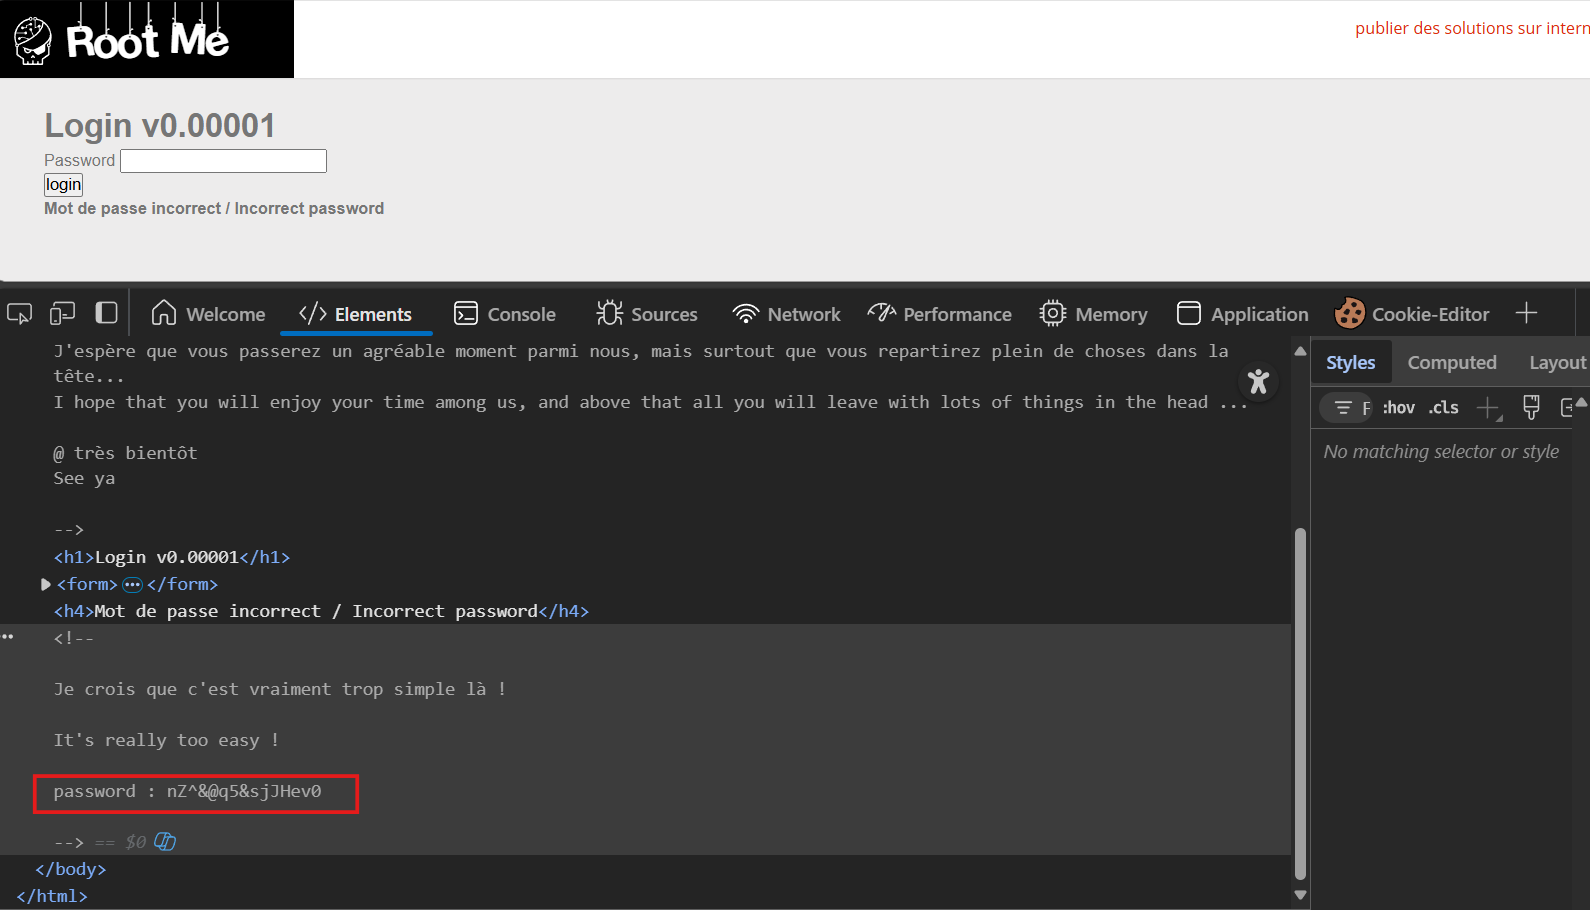The height and width of the screenshot is (910, 1590).
Task: Open the Cookie-Editor cookie icon
Action: [1349, 314]
